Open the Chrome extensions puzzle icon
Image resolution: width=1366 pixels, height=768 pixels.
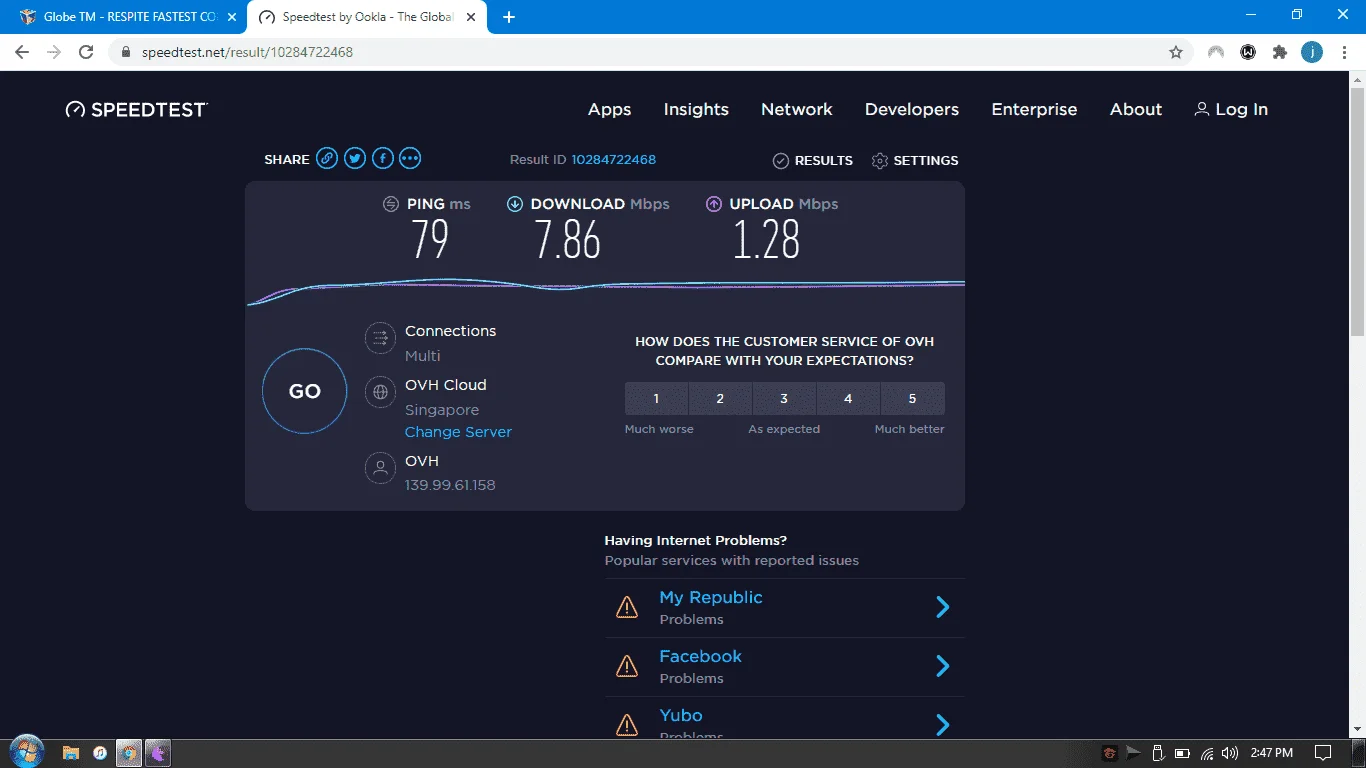coord(1280,52)
